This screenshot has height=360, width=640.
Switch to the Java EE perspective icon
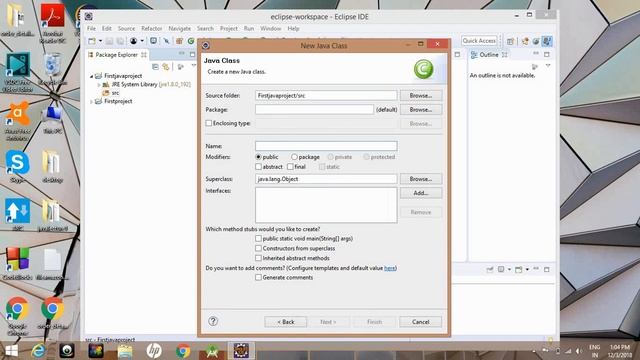[525, 41]
